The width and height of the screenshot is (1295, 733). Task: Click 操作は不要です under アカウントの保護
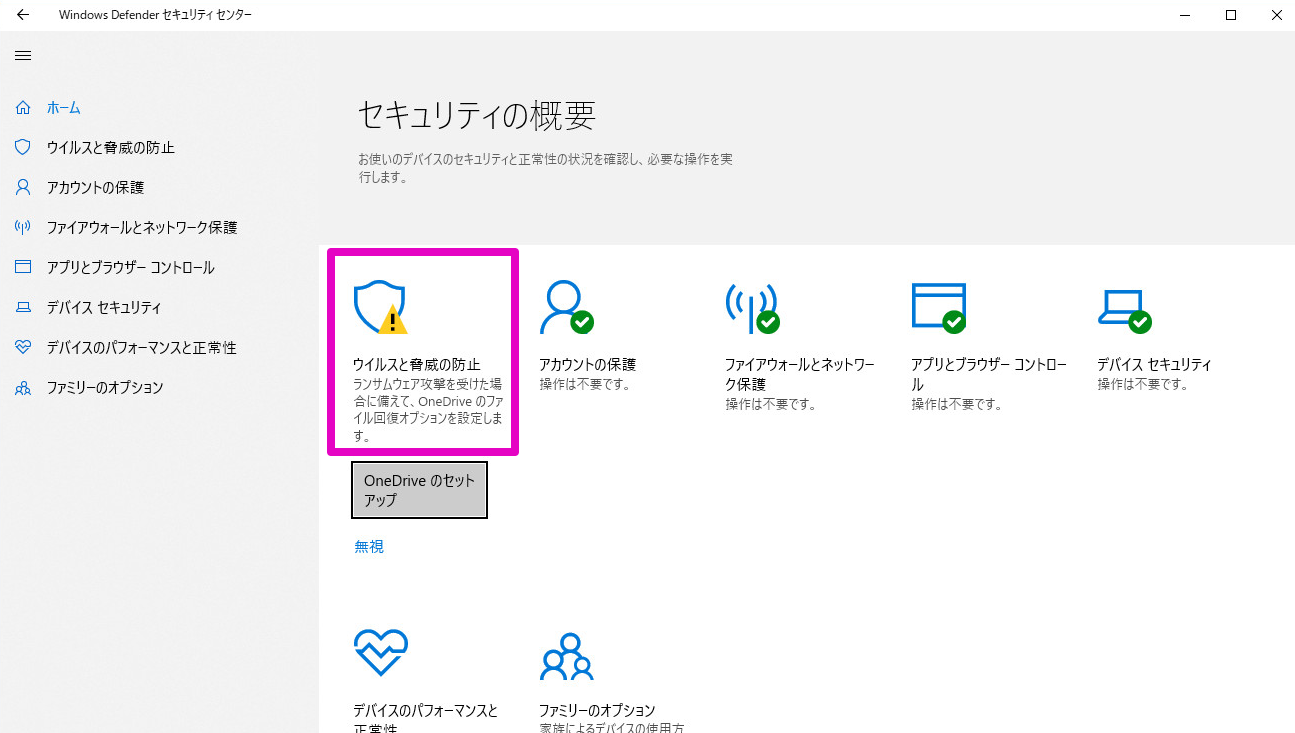click(585, 384)
